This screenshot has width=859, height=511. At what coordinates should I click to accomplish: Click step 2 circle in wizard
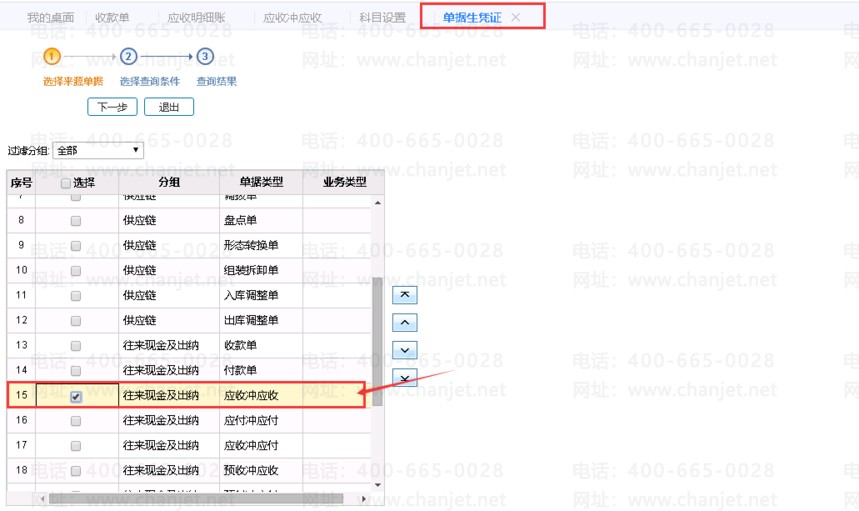(x=128, y=56)
